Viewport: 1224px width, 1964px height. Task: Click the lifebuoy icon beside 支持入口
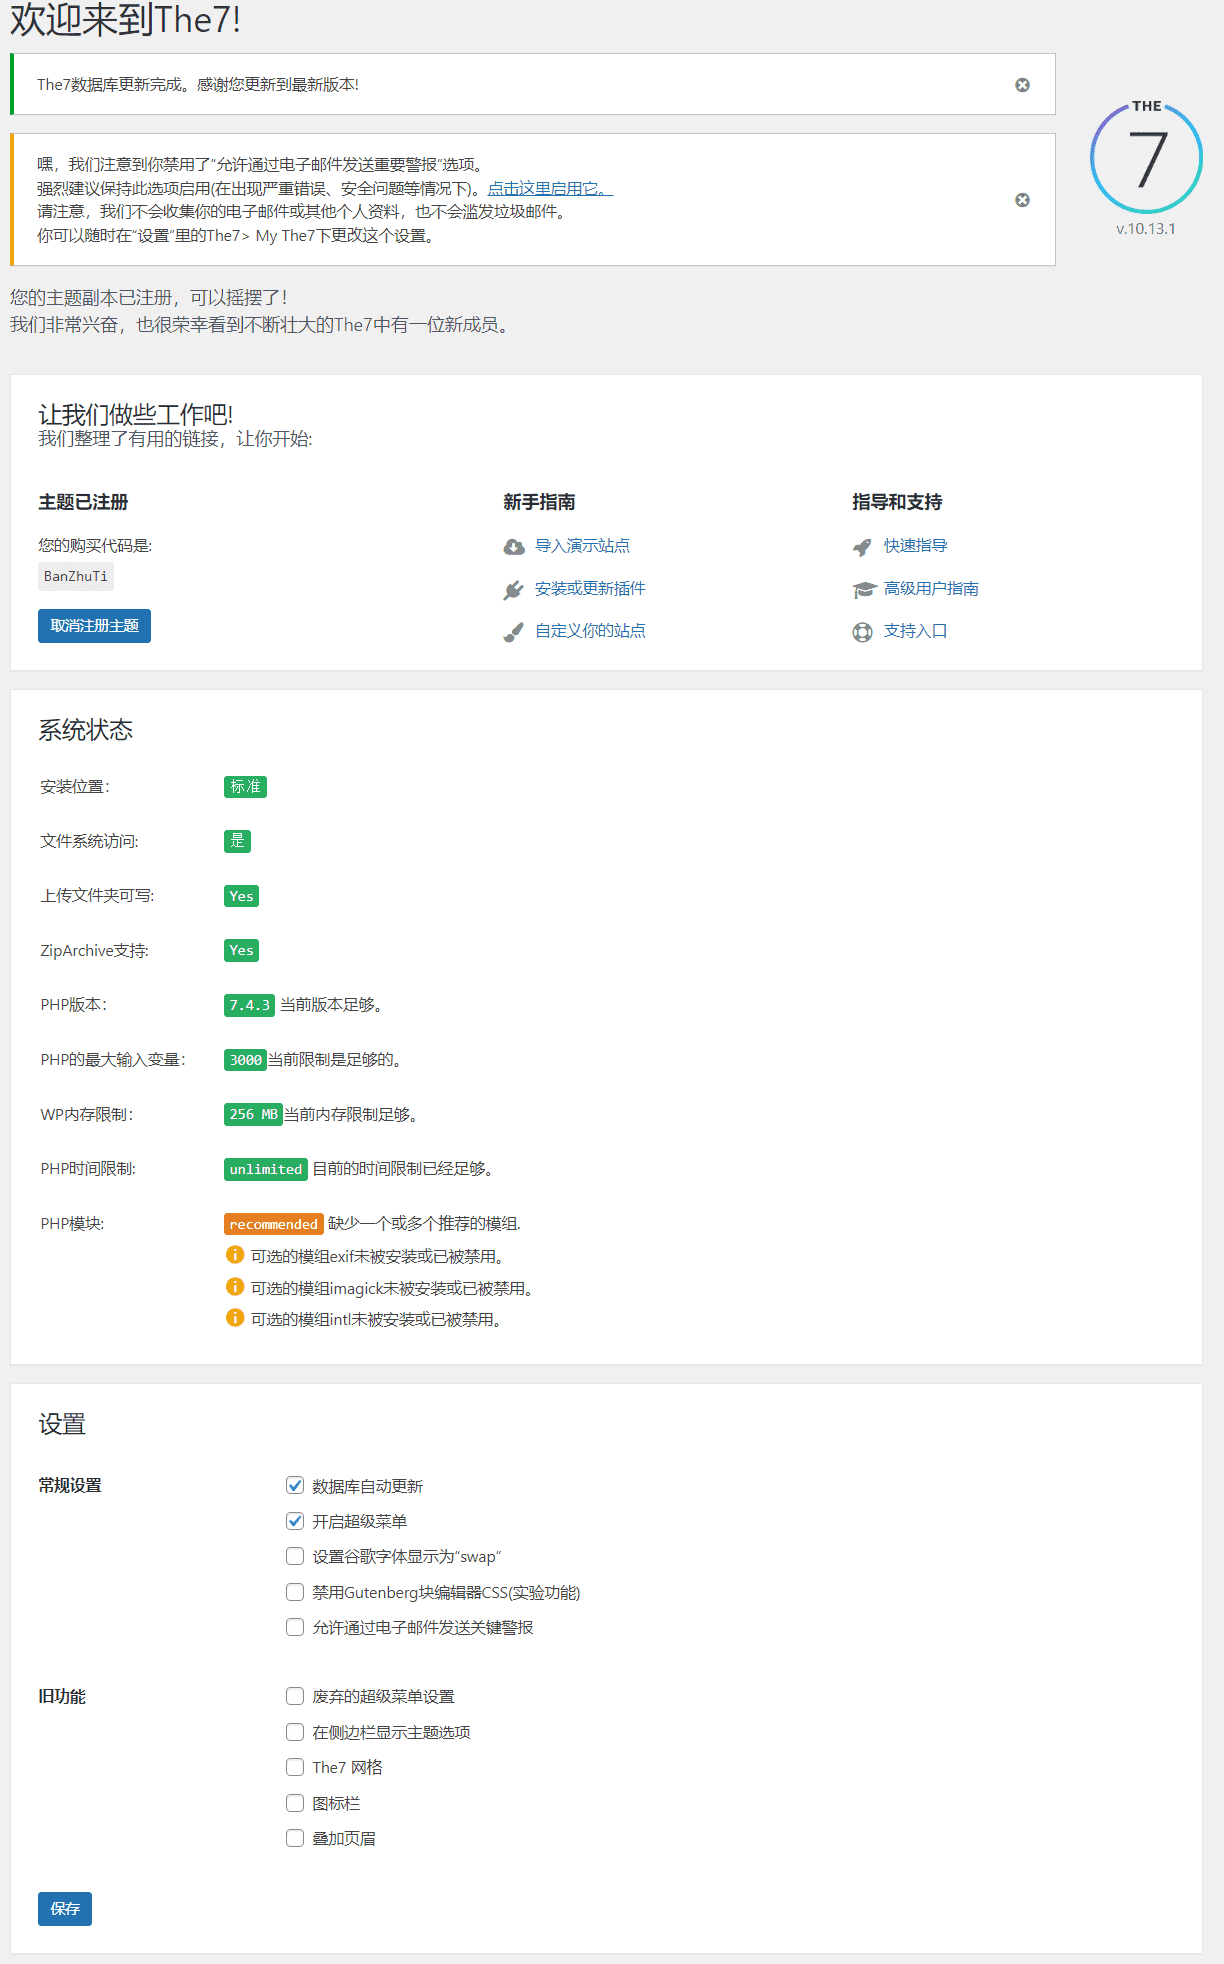(x=862, y=632)
